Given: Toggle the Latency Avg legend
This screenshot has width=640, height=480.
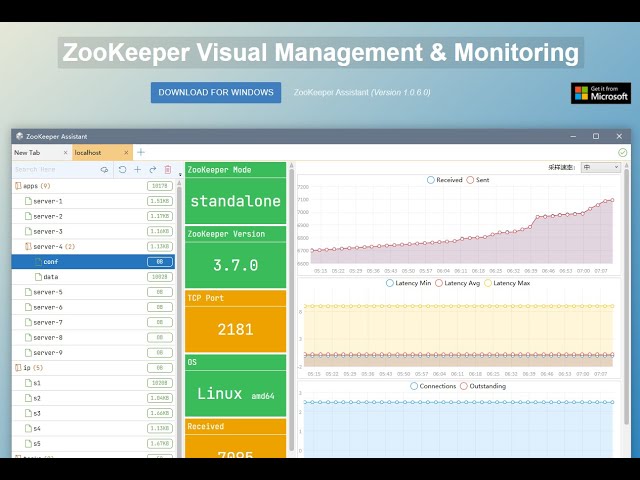Looking at the screenshot, I should tap(458, 283).
